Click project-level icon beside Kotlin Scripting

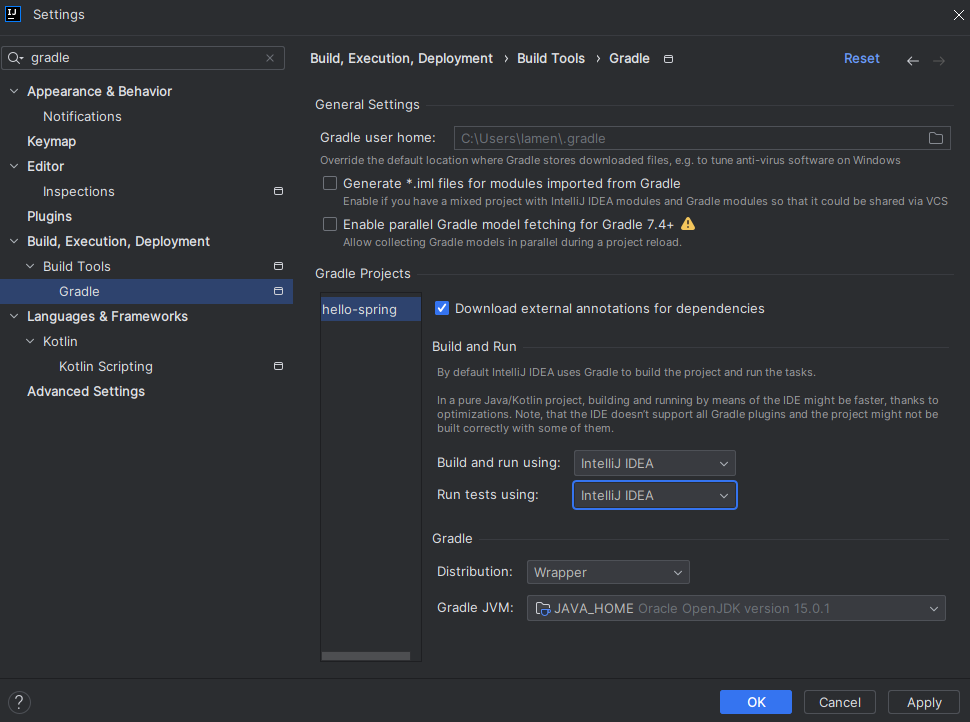(x=278, y=366)
